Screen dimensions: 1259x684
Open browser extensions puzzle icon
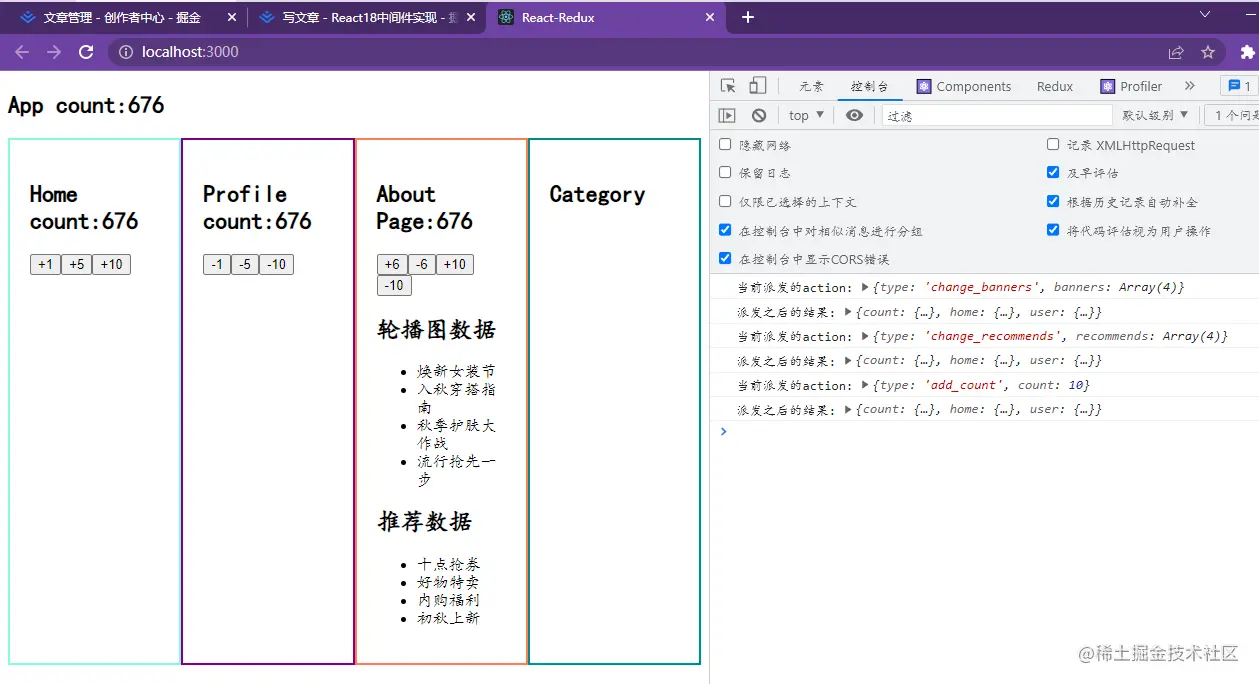pos(1247,52)
